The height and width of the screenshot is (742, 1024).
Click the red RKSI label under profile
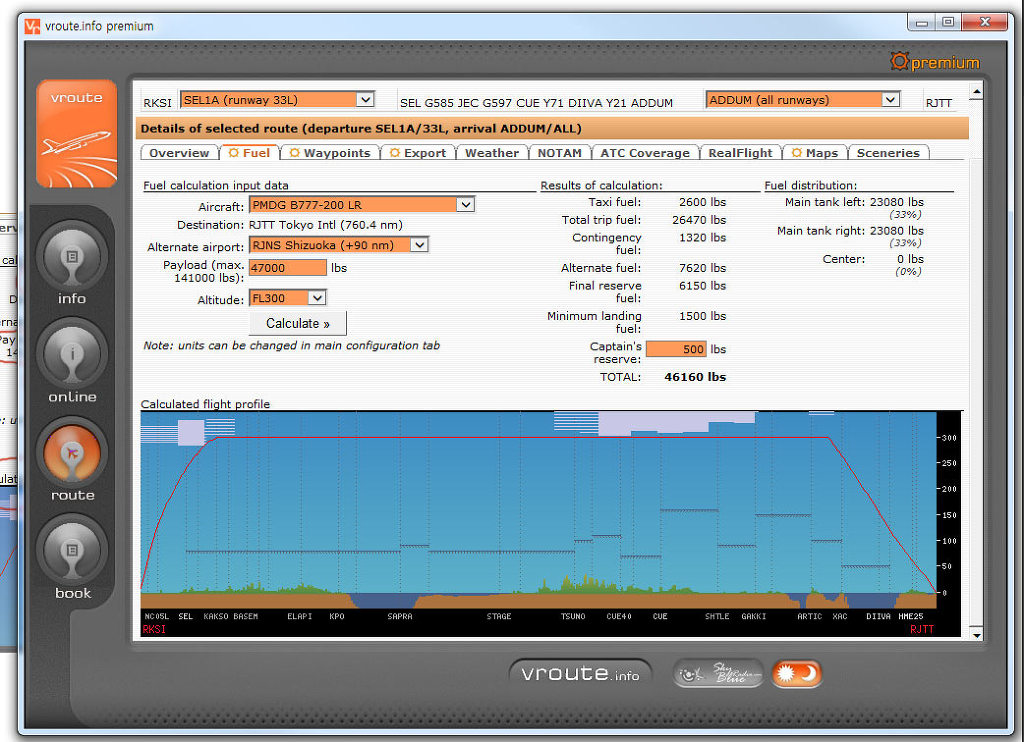154,629
